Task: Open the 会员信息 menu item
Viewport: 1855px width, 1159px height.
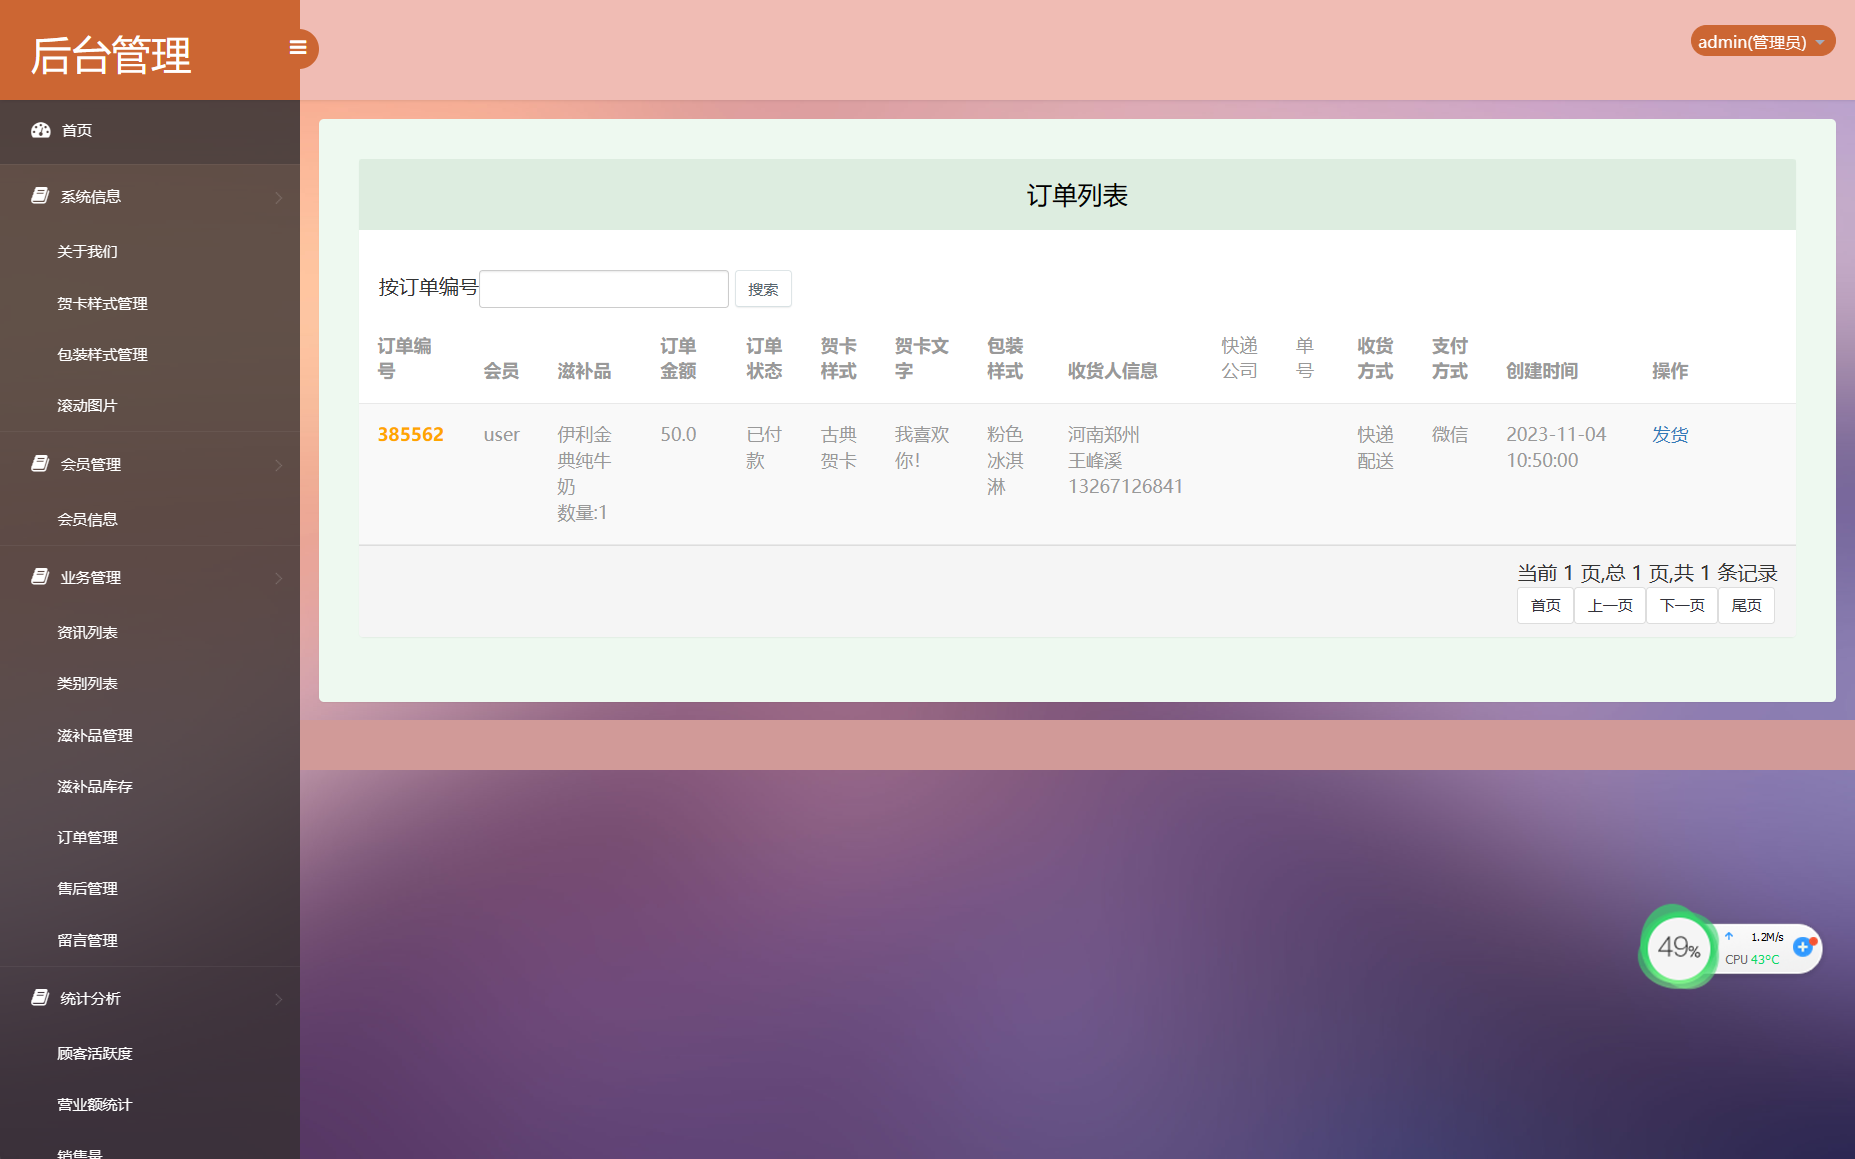Action: pyautogui.click(x=87, y=519)
